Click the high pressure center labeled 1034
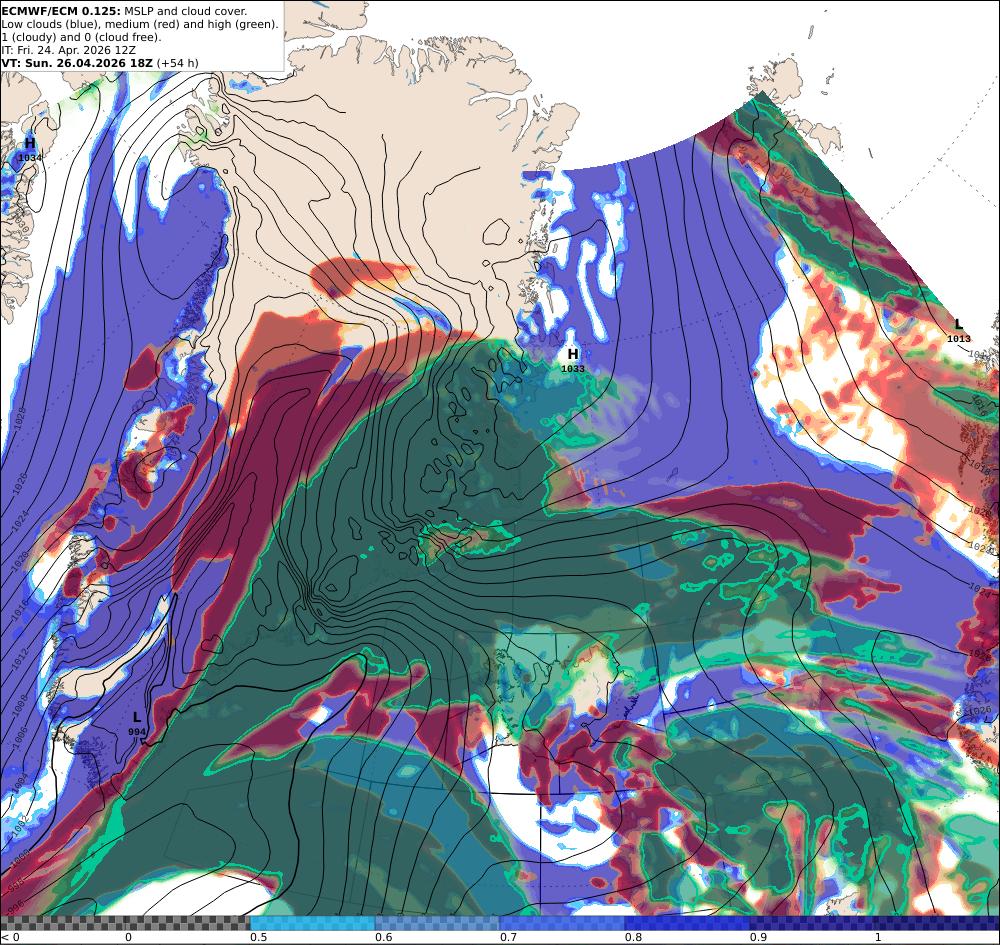 pyautogui.click(x=30, y=150)
